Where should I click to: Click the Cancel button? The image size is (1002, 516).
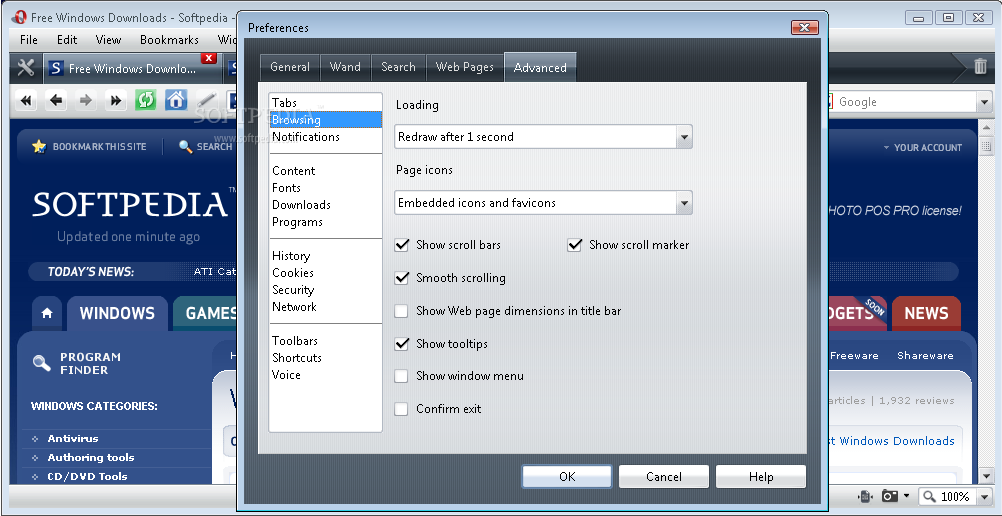pyautogui.click(x=664, y=477)
